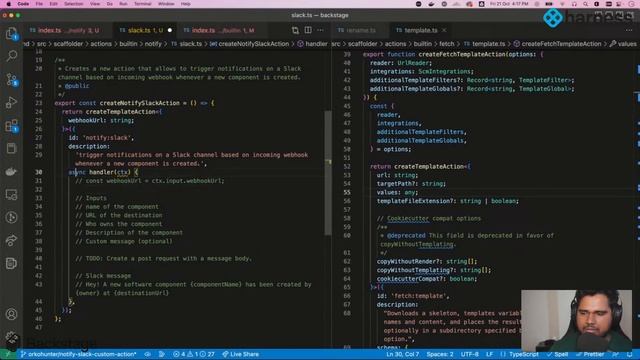Click the 'notify' breadcrumb segment

(153, 44)
